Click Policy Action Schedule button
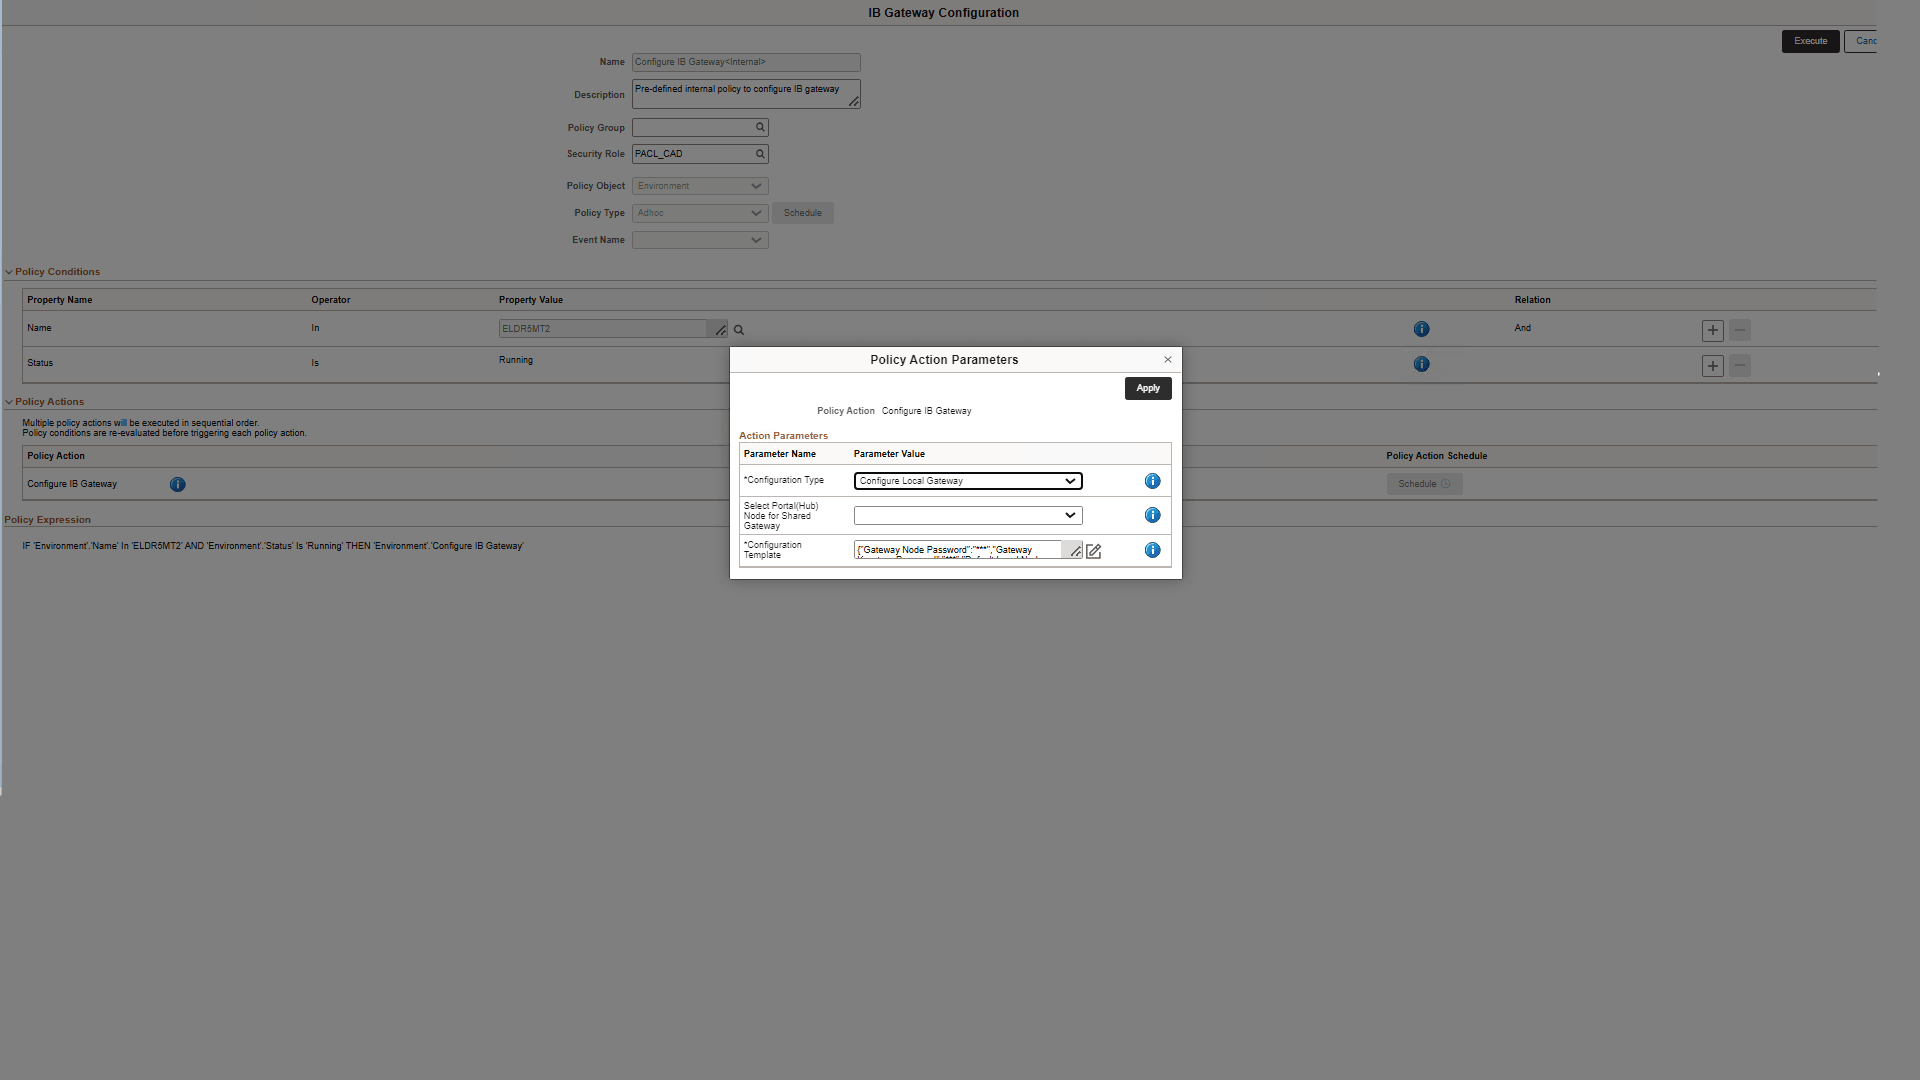The height and width of the screenshot is (1080, 1920). tap(1423, 484)
